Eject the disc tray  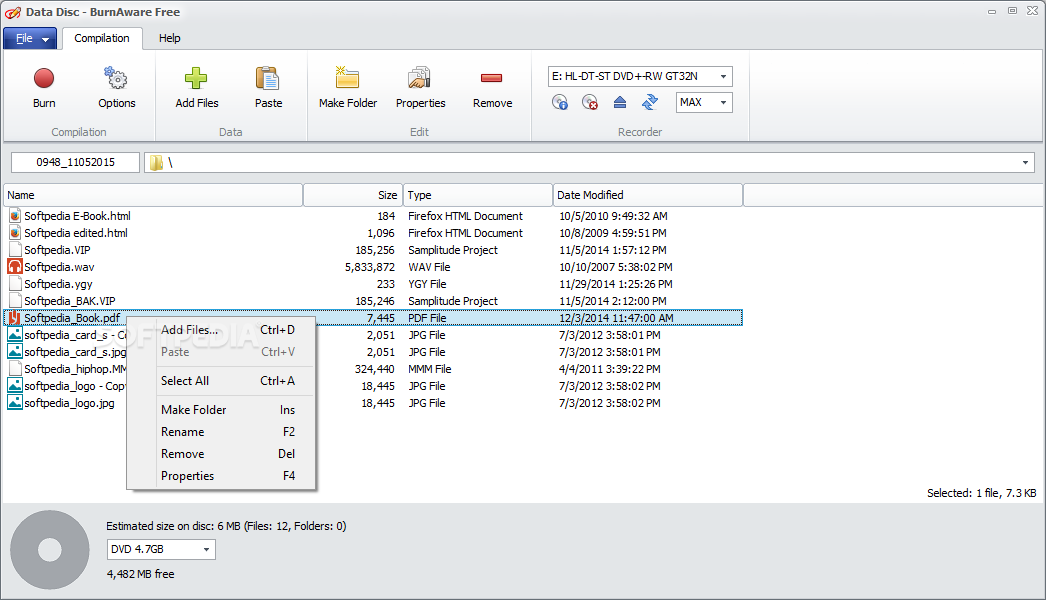[620, 102]
